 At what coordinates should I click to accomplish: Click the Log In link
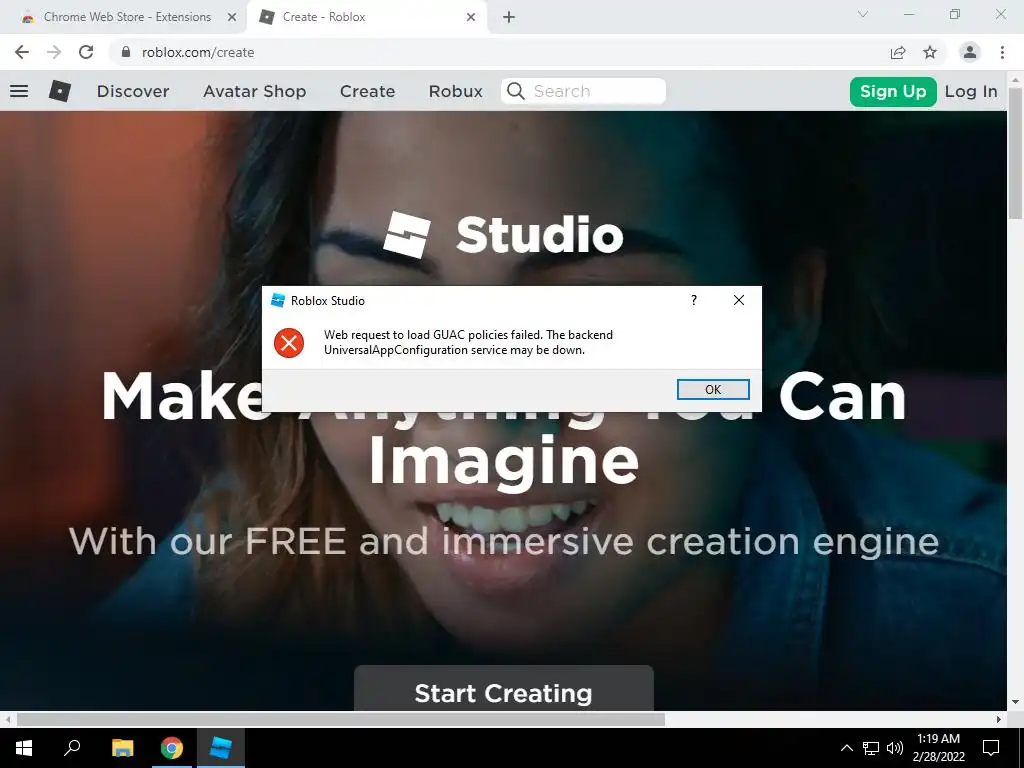(x=971, y=91)
